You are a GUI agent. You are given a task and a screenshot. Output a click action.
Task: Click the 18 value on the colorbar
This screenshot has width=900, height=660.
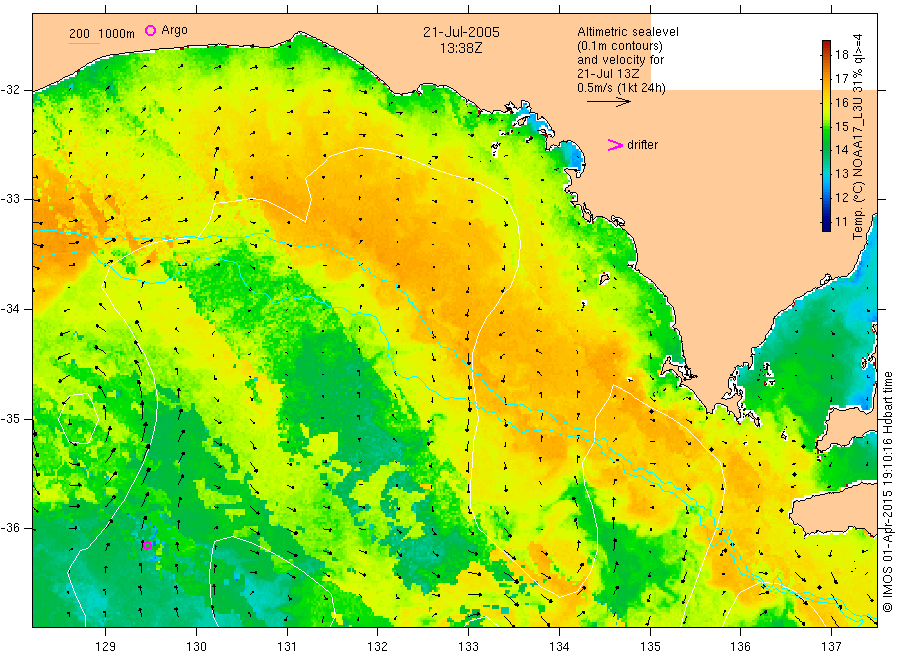point(842,55)
